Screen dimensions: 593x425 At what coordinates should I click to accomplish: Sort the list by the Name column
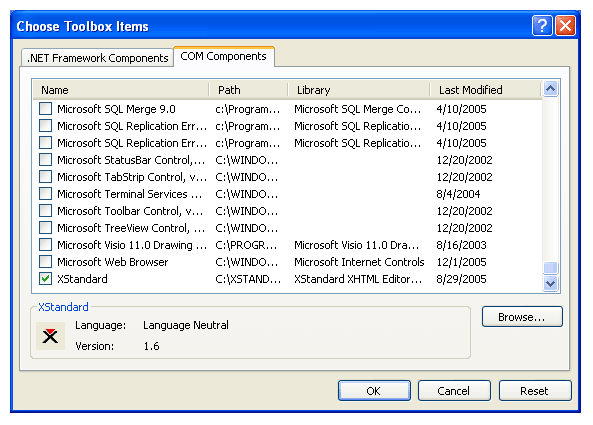coord(121,90)
